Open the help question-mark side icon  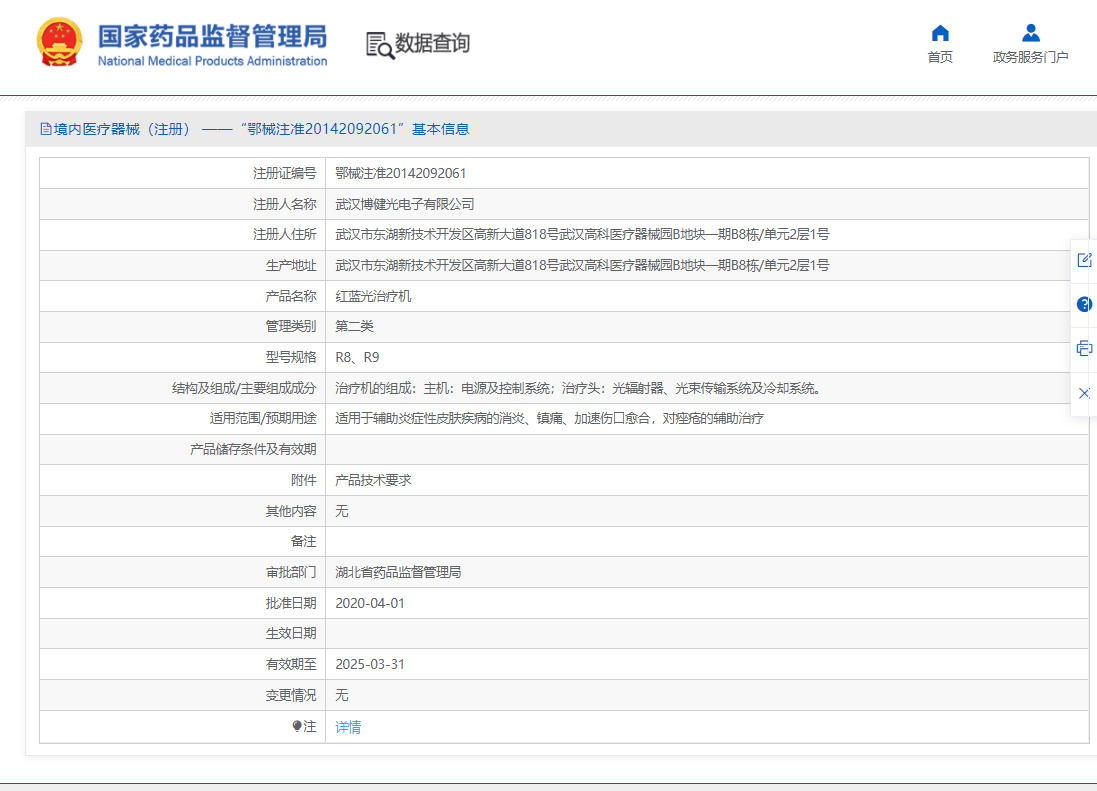coord(1084,304)
